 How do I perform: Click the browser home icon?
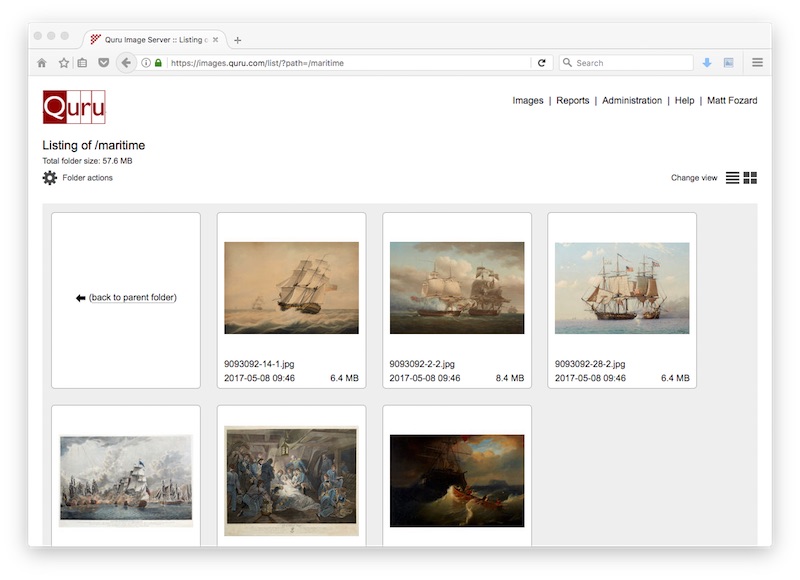[42, 63]
